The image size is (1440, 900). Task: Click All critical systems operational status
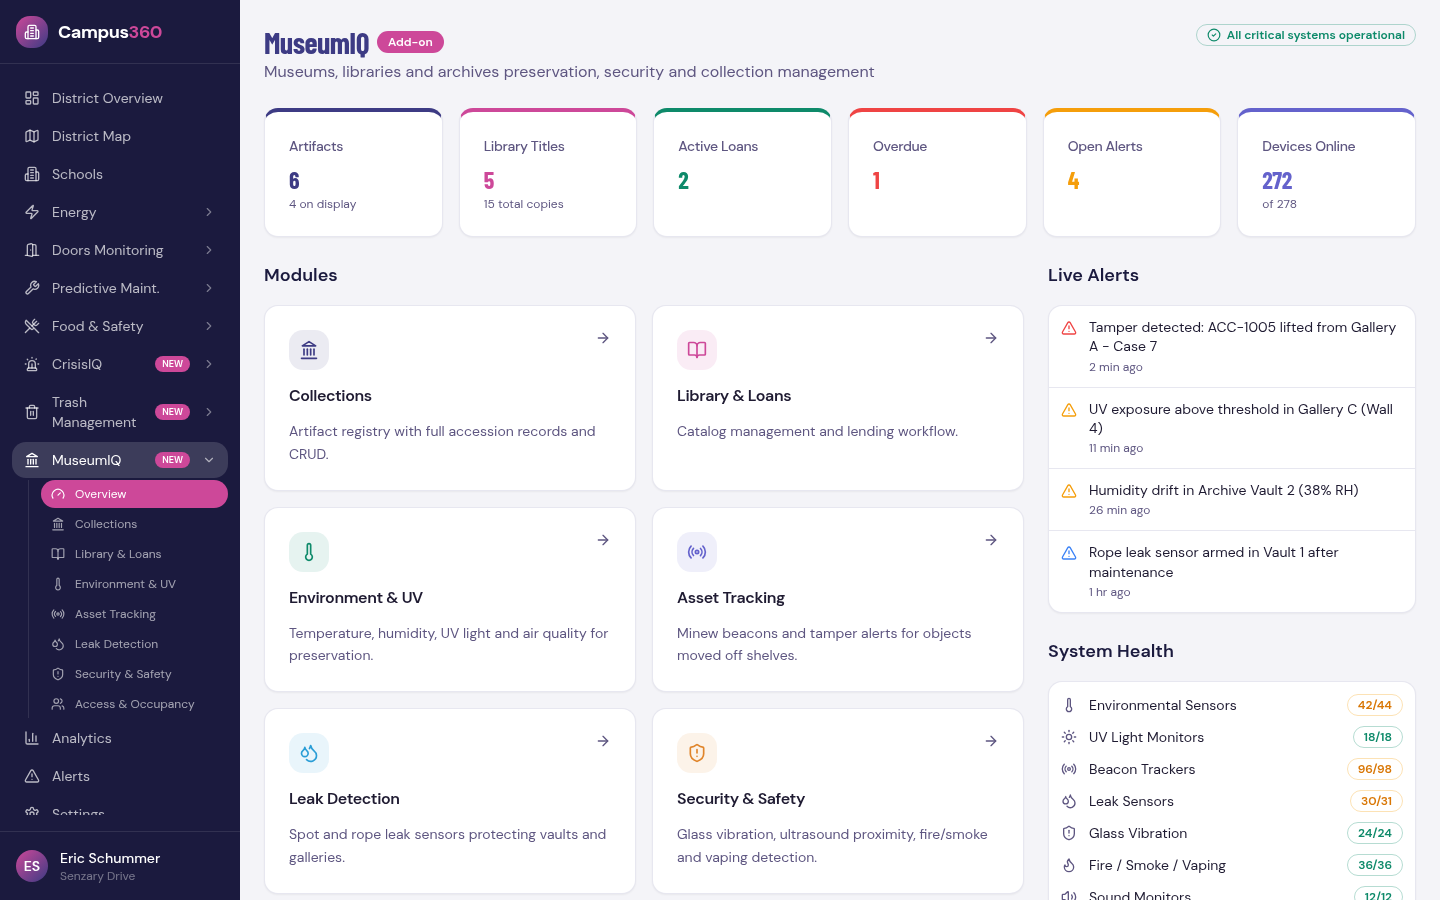click(x=1306, y=35)
